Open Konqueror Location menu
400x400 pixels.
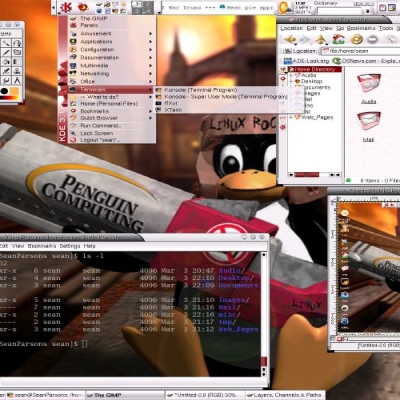click(292, 28)
